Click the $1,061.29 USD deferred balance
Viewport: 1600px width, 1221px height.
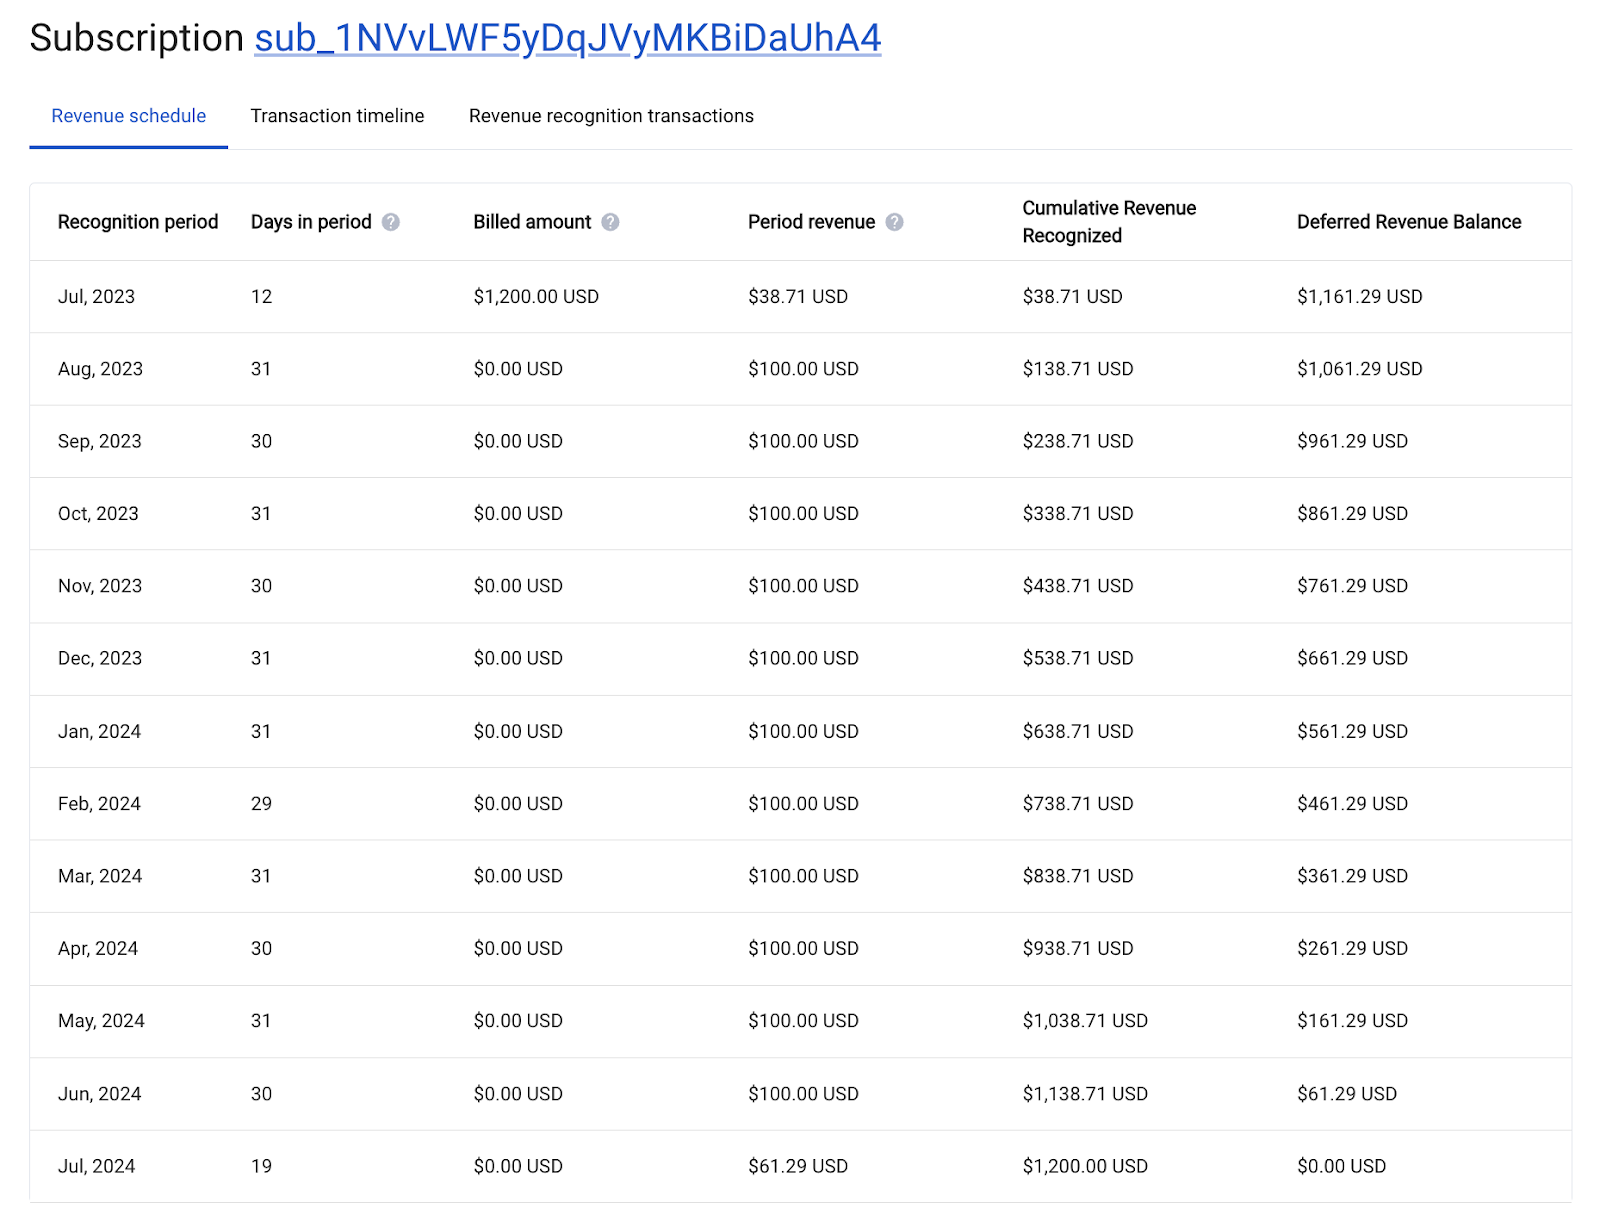coord(1359,369)
